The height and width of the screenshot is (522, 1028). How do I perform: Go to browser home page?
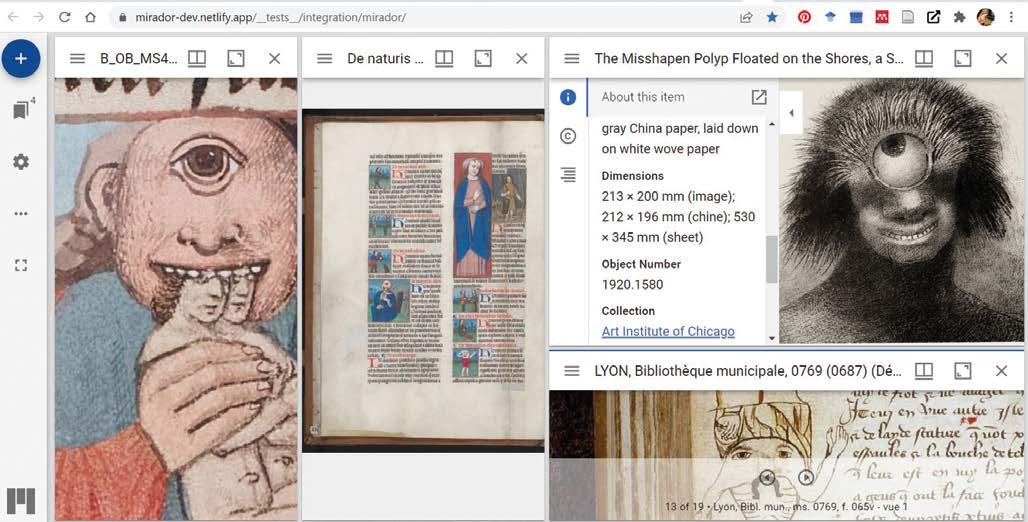click(x=90, y=17)
